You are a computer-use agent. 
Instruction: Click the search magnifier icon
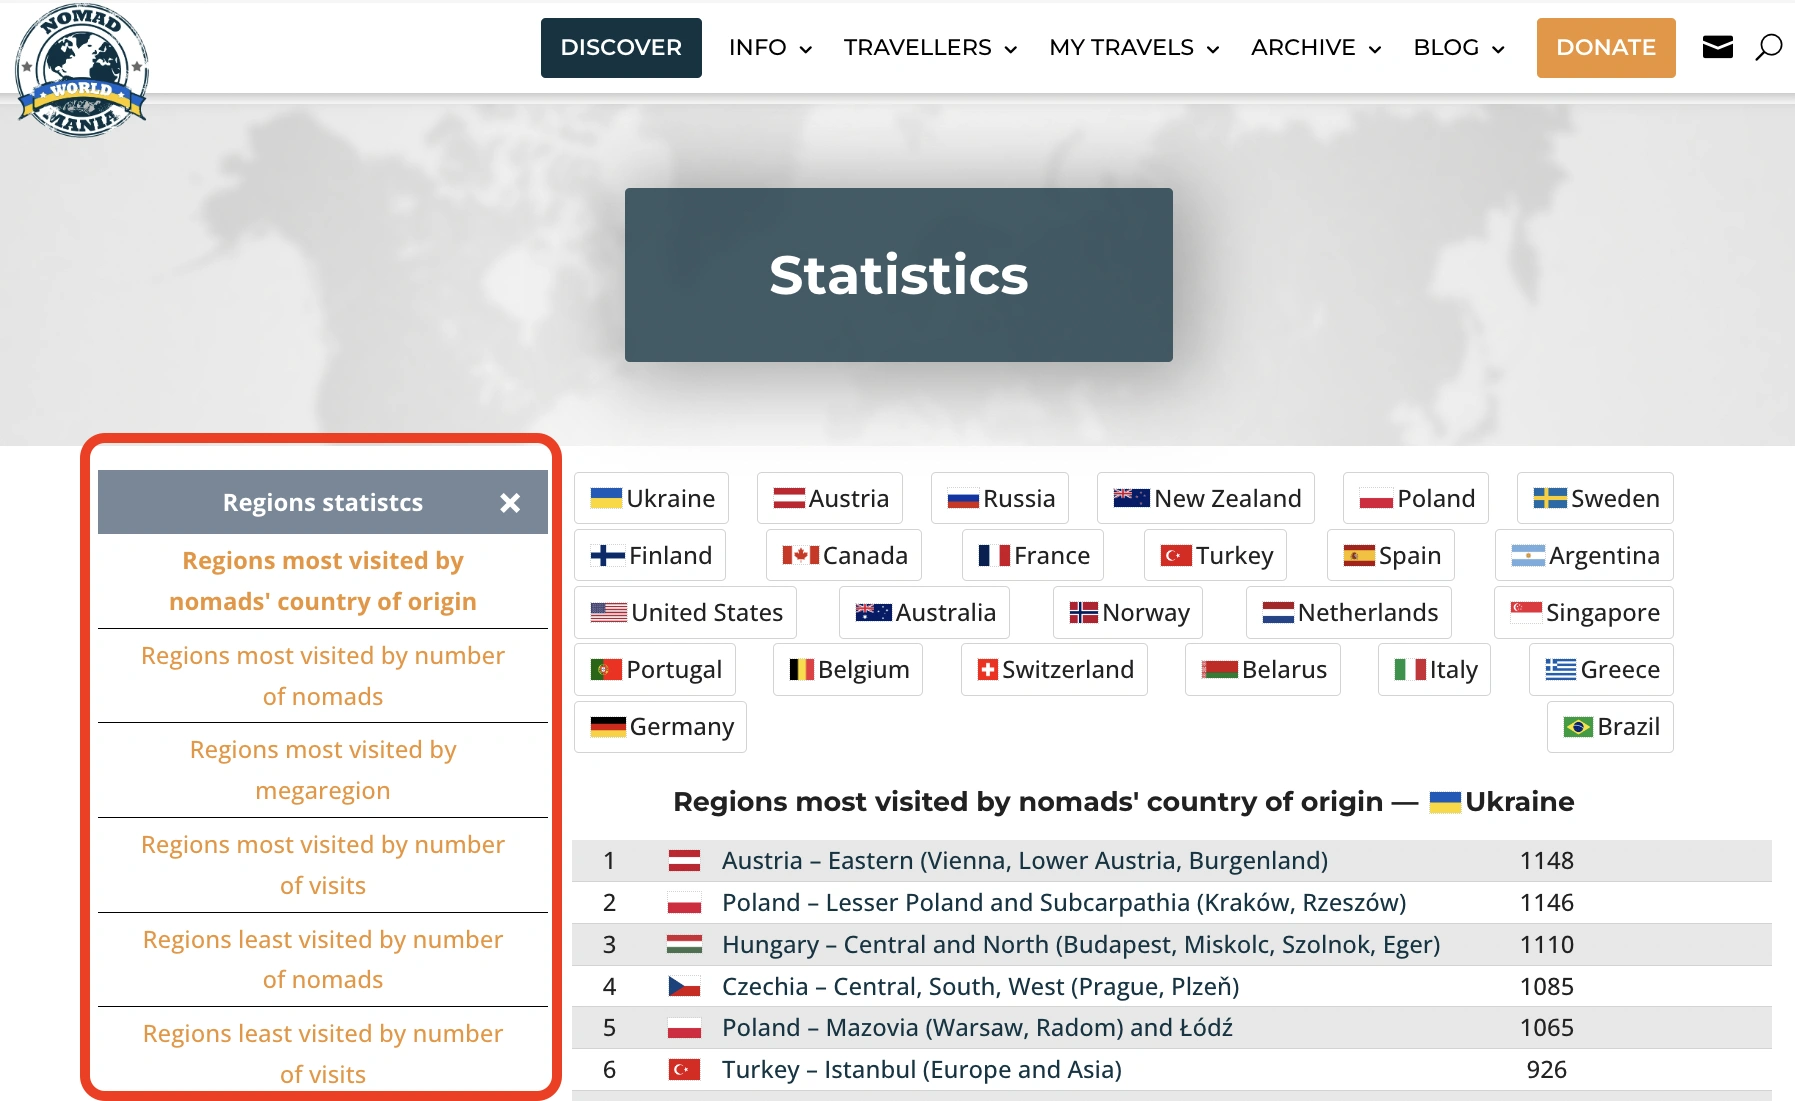[1768, 47]
